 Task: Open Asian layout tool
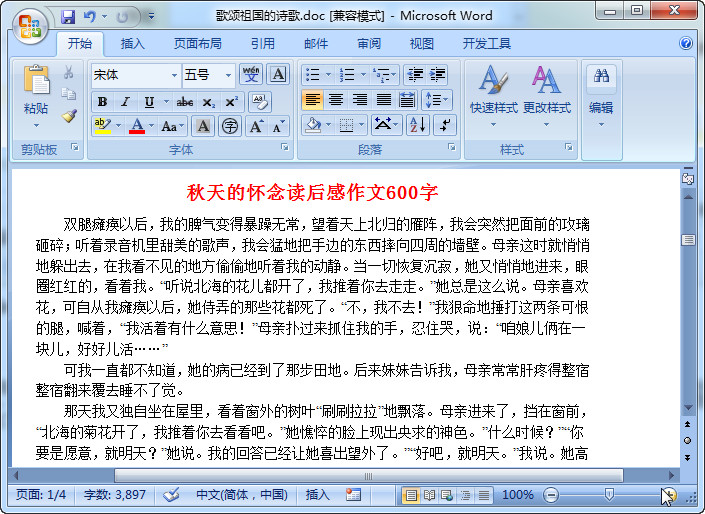pos(386,125)
